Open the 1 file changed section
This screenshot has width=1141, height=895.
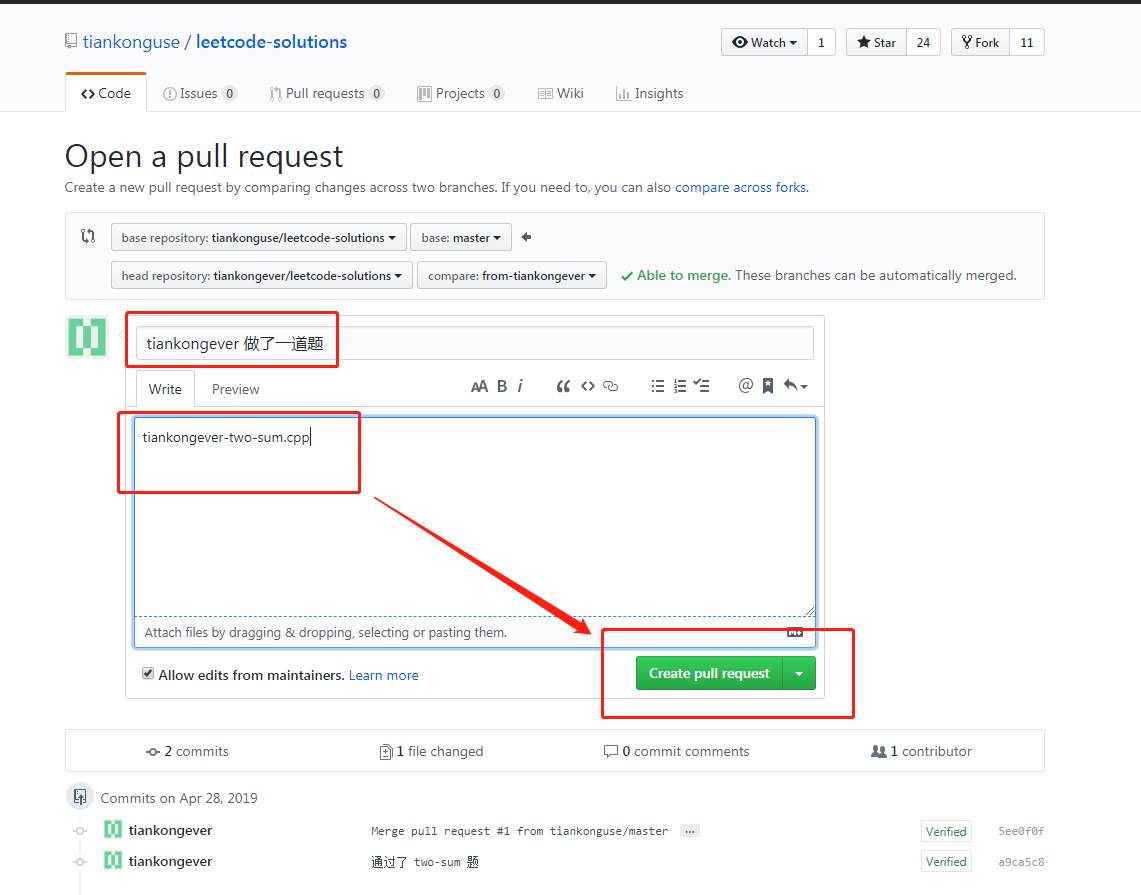coord(432,751)
